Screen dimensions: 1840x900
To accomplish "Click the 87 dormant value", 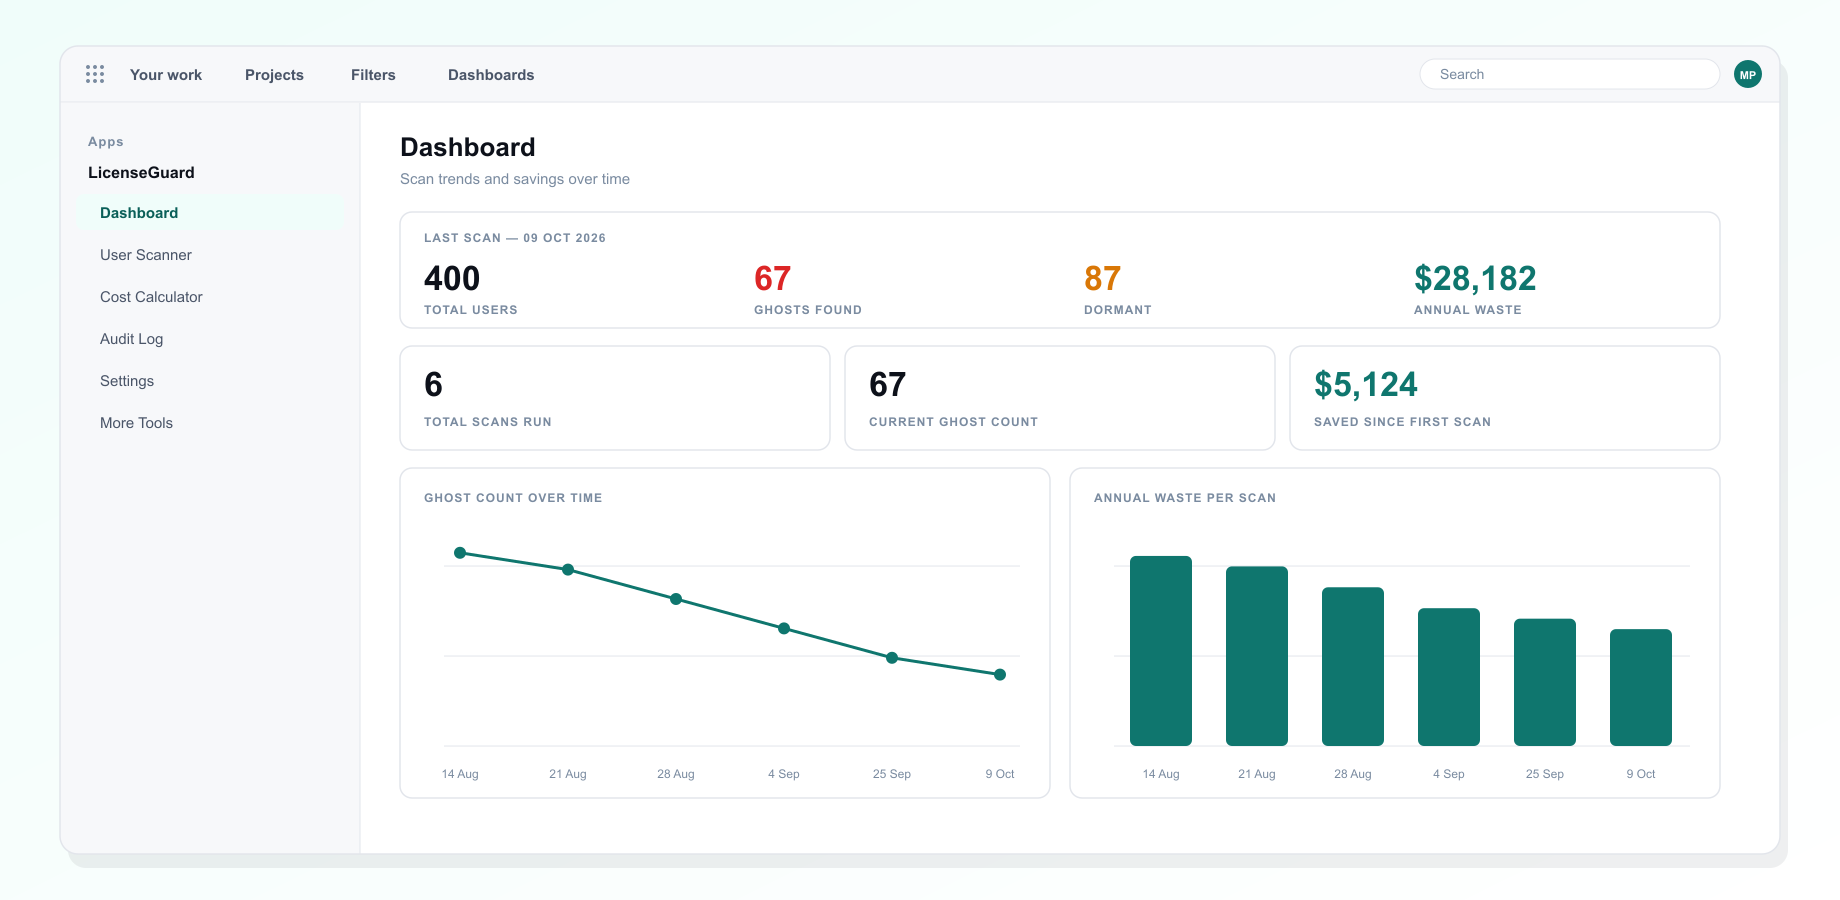I will (1103, 278).
